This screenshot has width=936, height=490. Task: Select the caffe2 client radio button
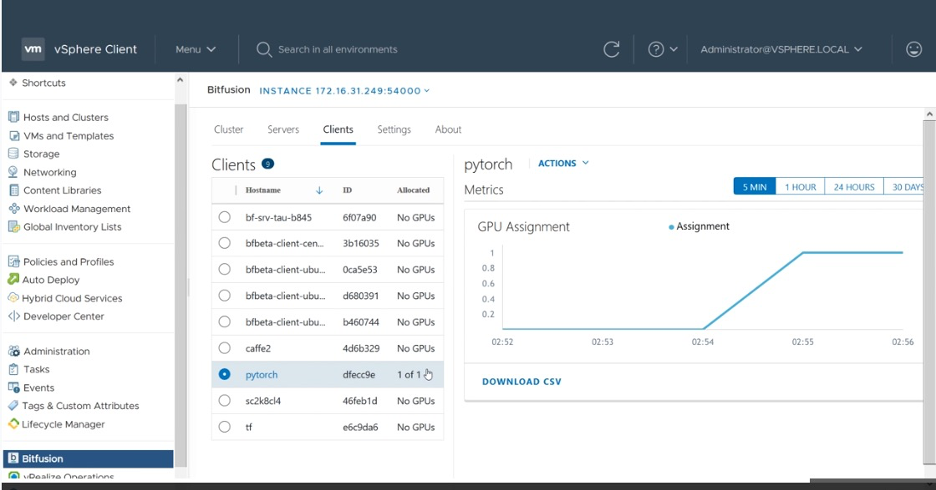pos(224,348)
